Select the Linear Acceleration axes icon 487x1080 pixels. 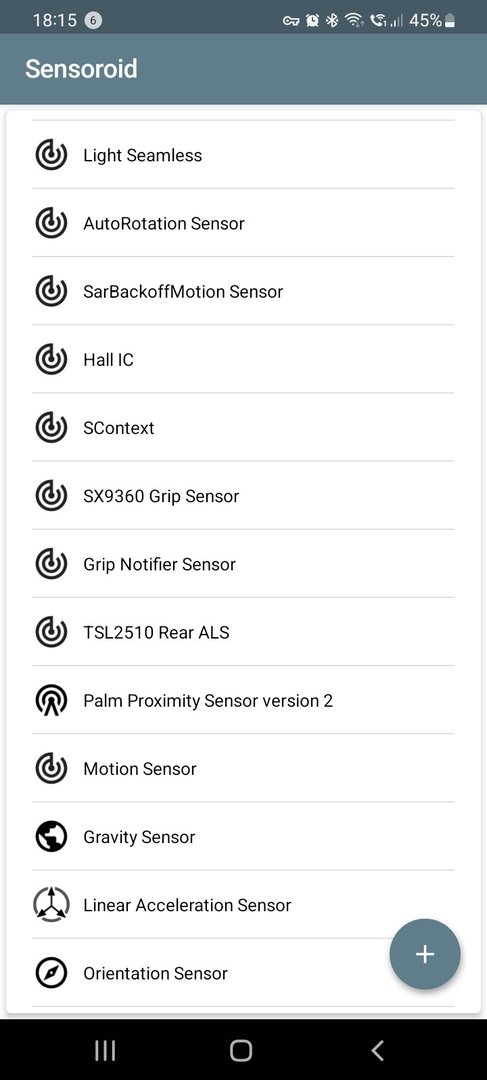pos(52,905)
